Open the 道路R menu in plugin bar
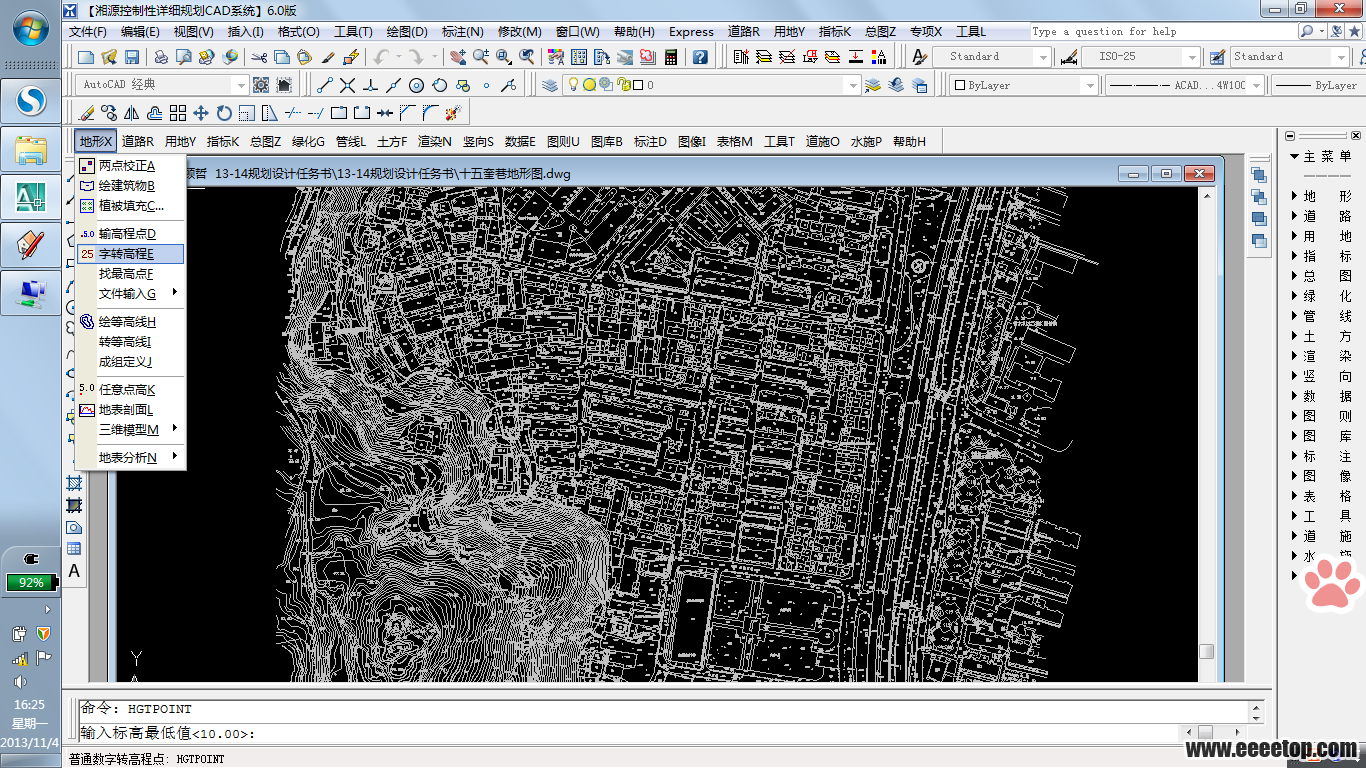1366x768 pixels. pos(138,142)
